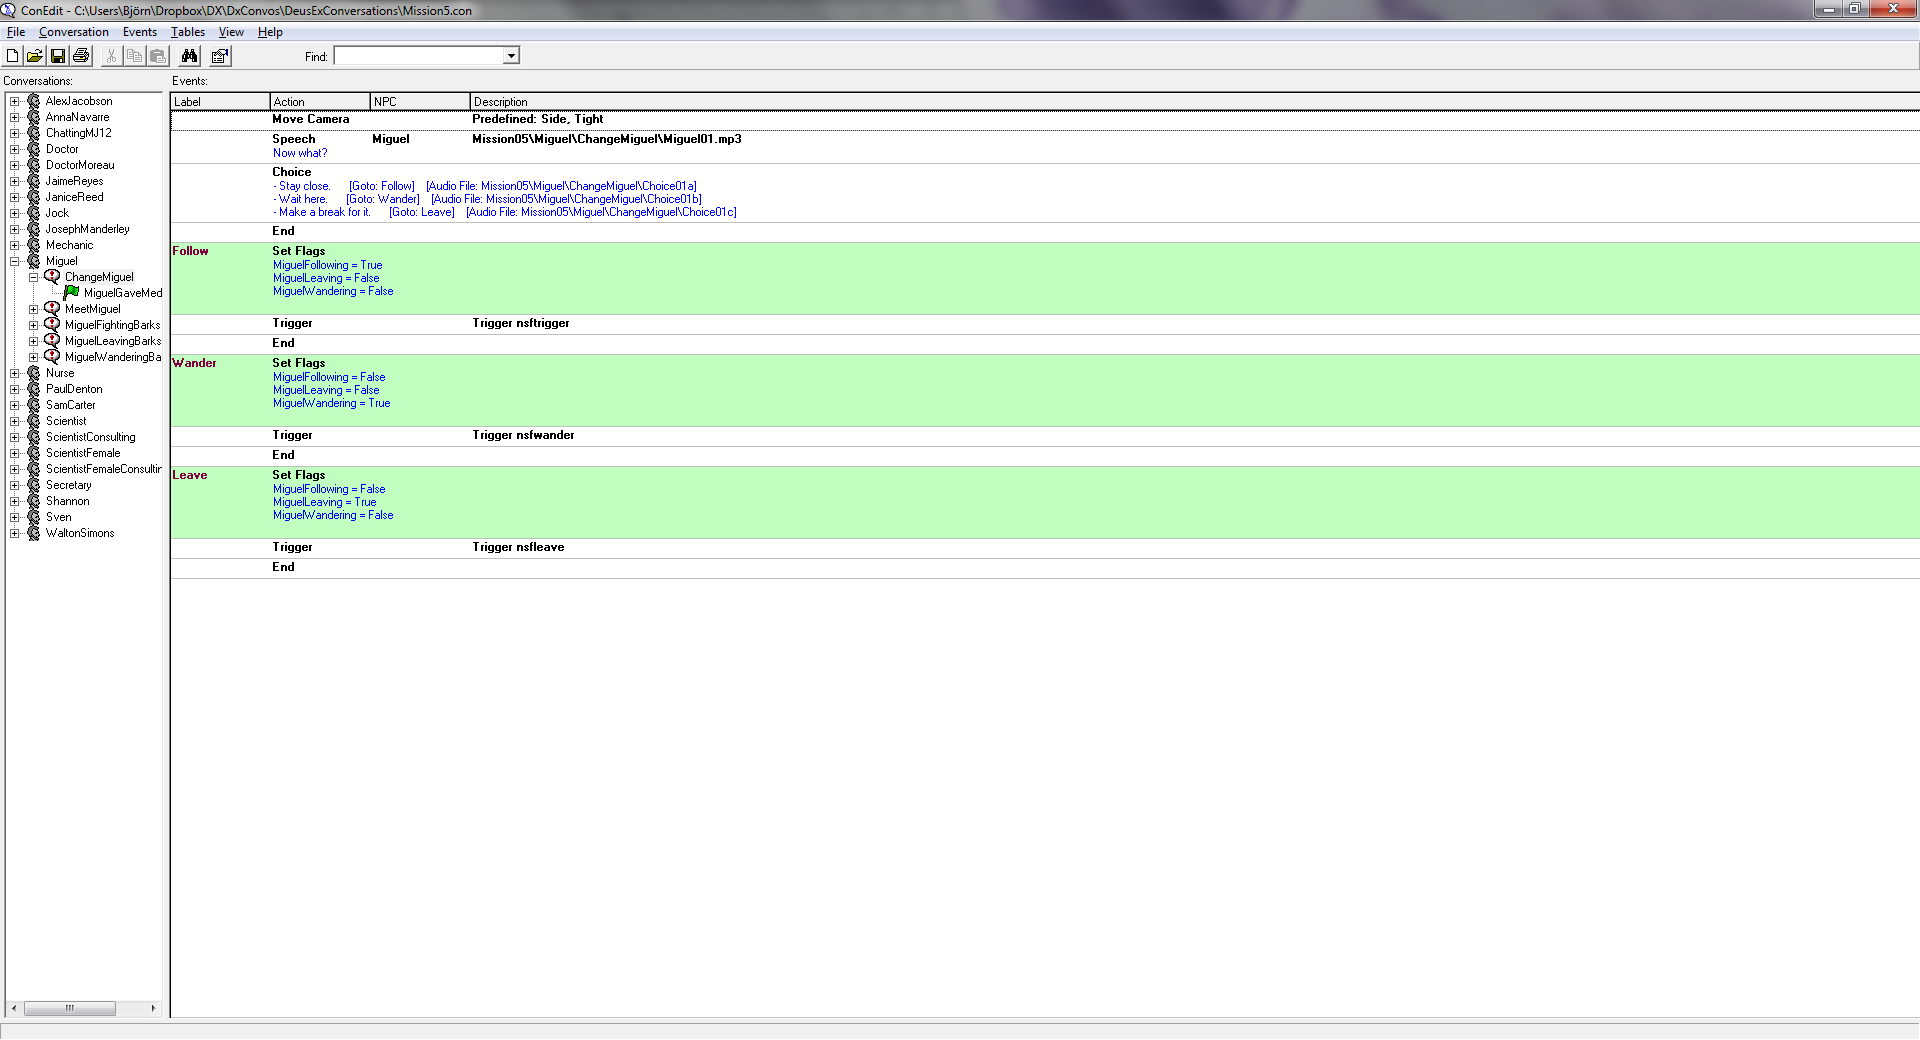Click inside the Find text field

point(418,56)
